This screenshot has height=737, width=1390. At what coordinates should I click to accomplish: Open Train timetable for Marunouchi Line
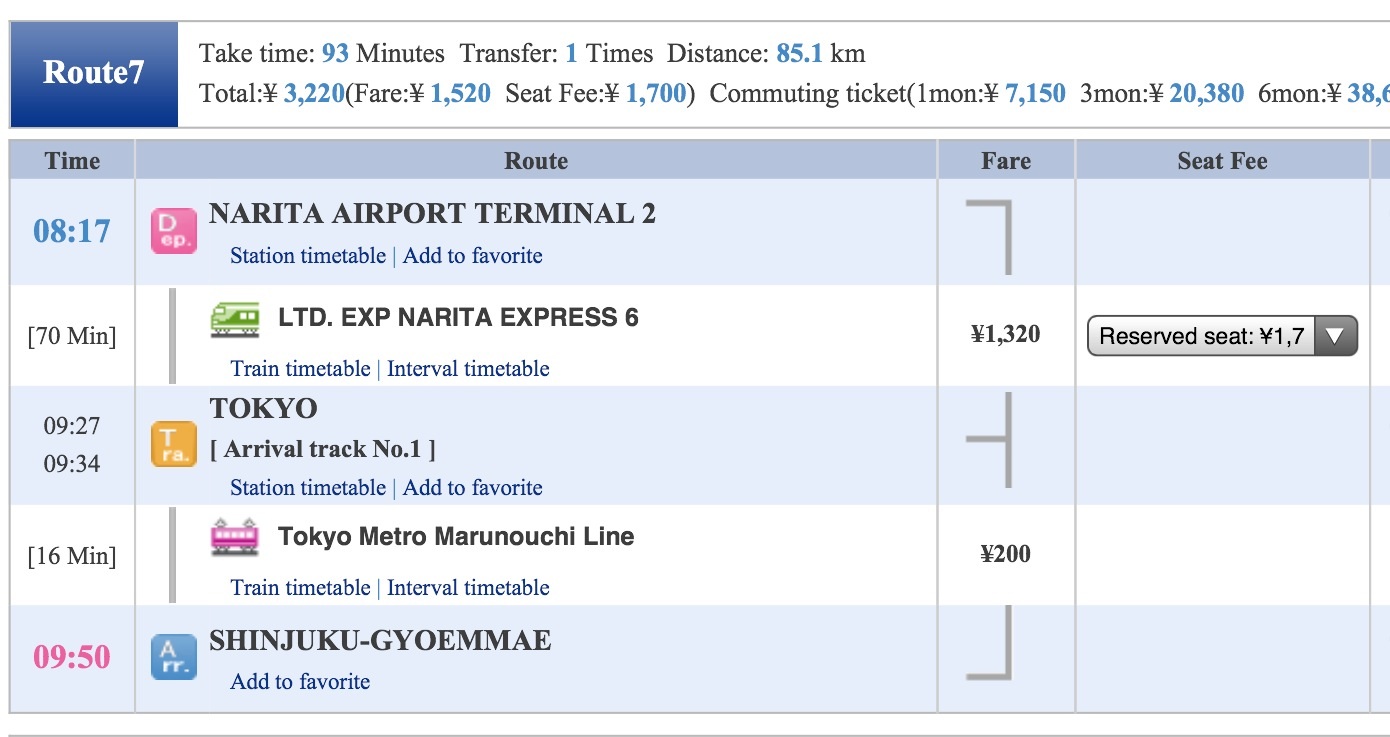tap(300, 588)
